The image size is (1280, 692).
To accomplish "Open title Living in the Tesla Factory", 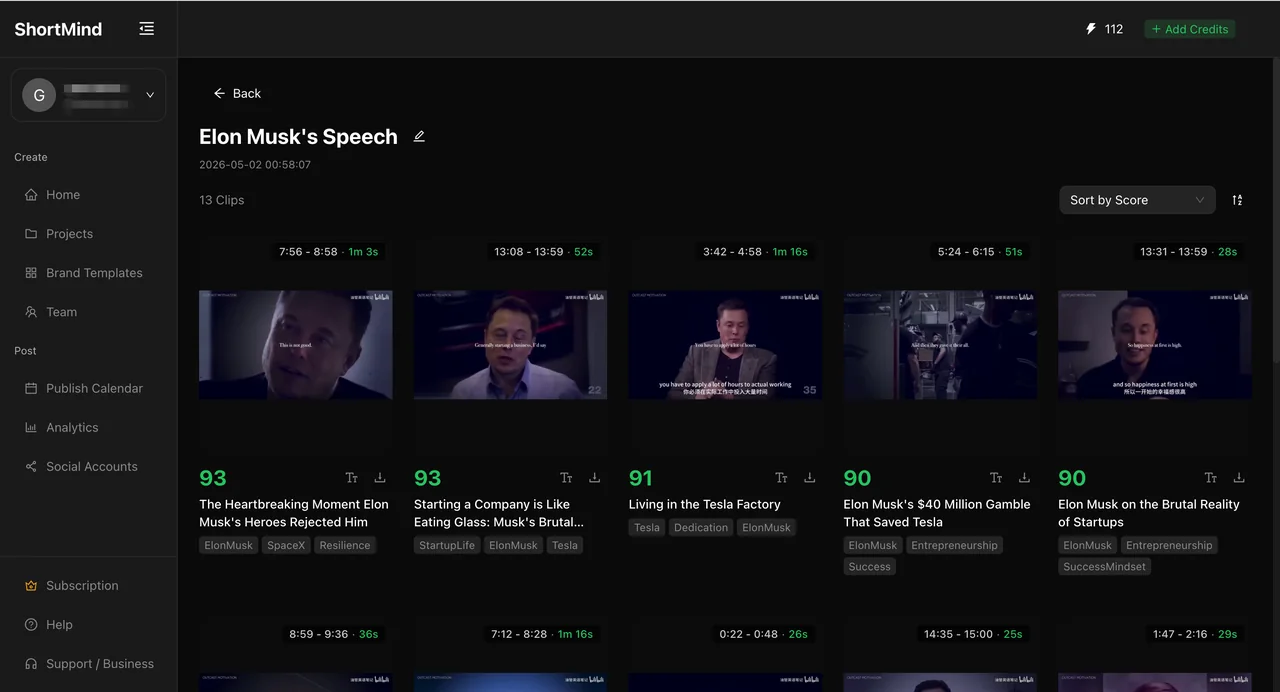I will [704, 505].
